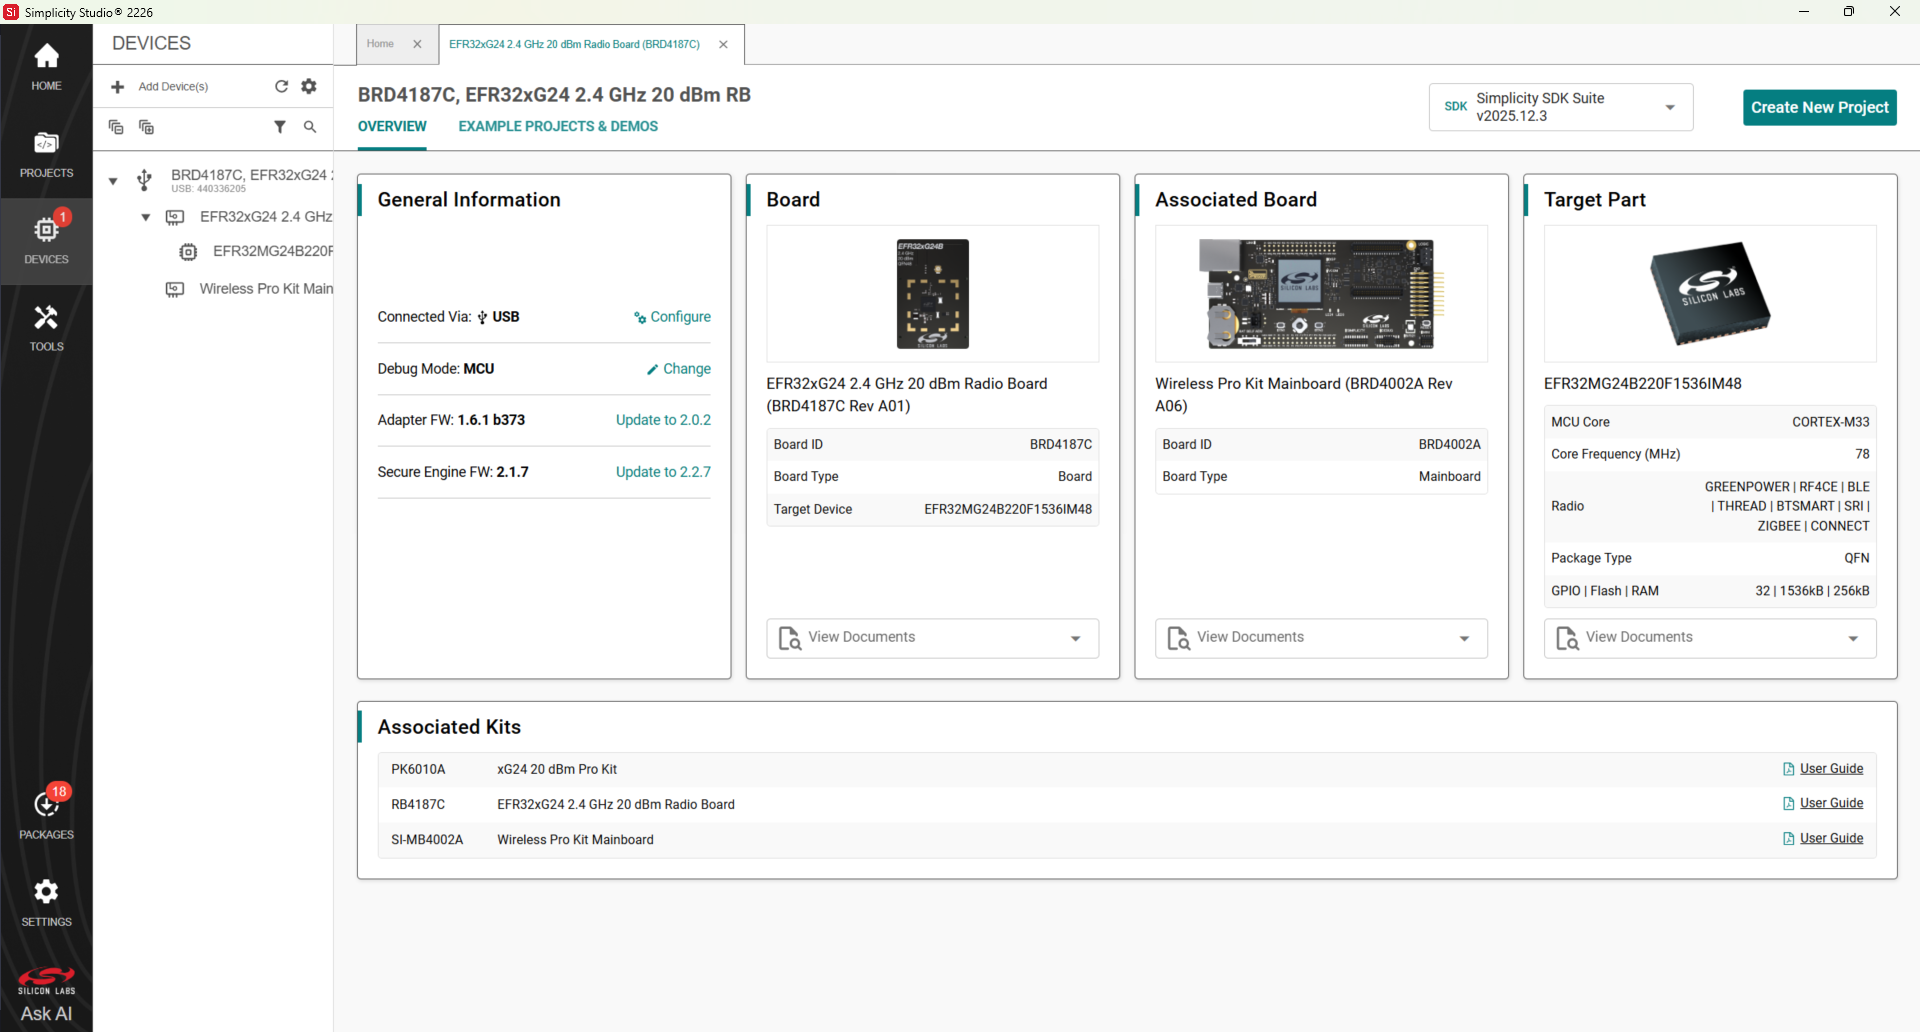Click the 'CORTEX-M33' MCU Core value
1920x1032 pixels.
(x=1830, y=422)
